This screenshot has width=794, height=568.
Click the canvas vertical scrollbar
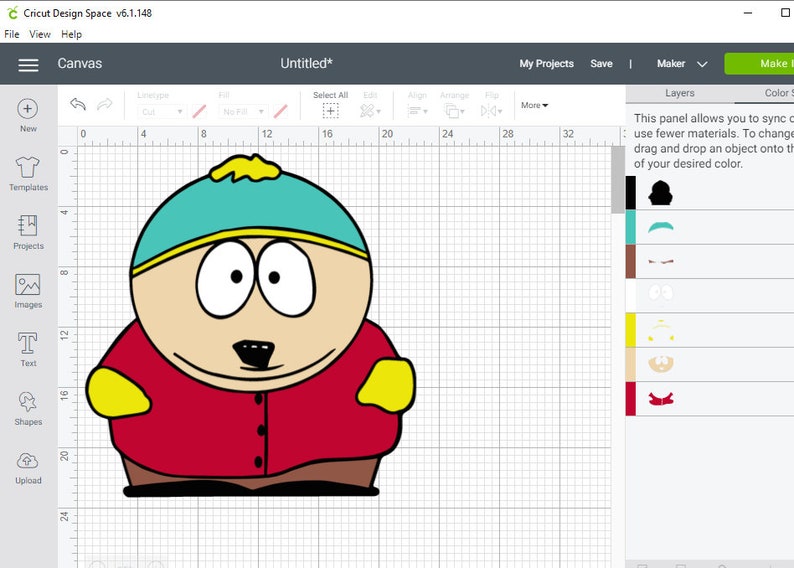tap(618, 180)
